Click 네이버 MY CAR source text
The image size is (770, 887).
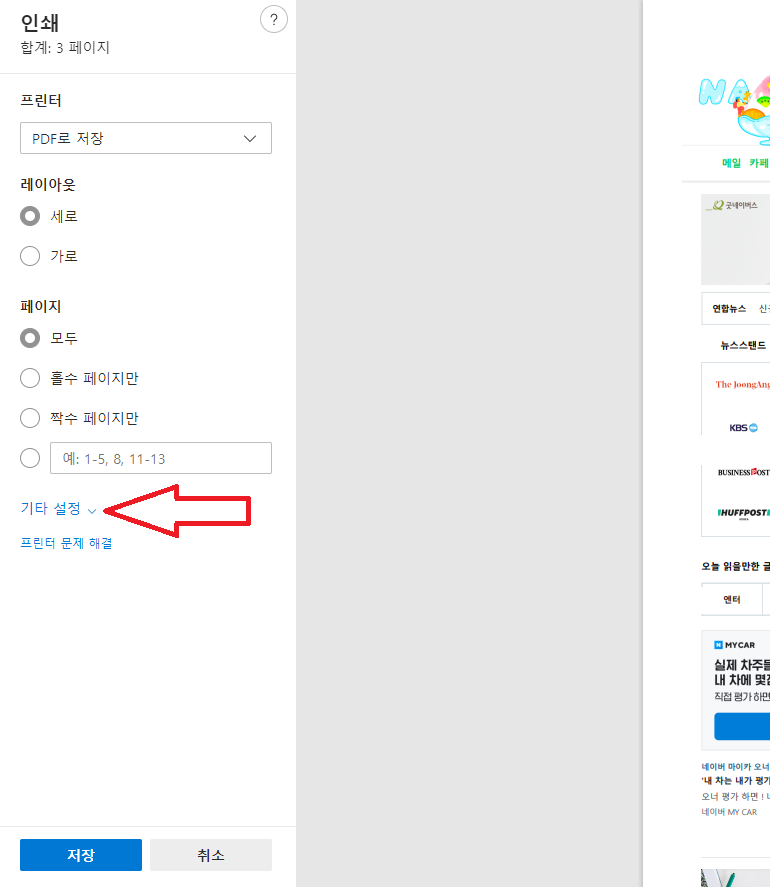pos(729,812)
